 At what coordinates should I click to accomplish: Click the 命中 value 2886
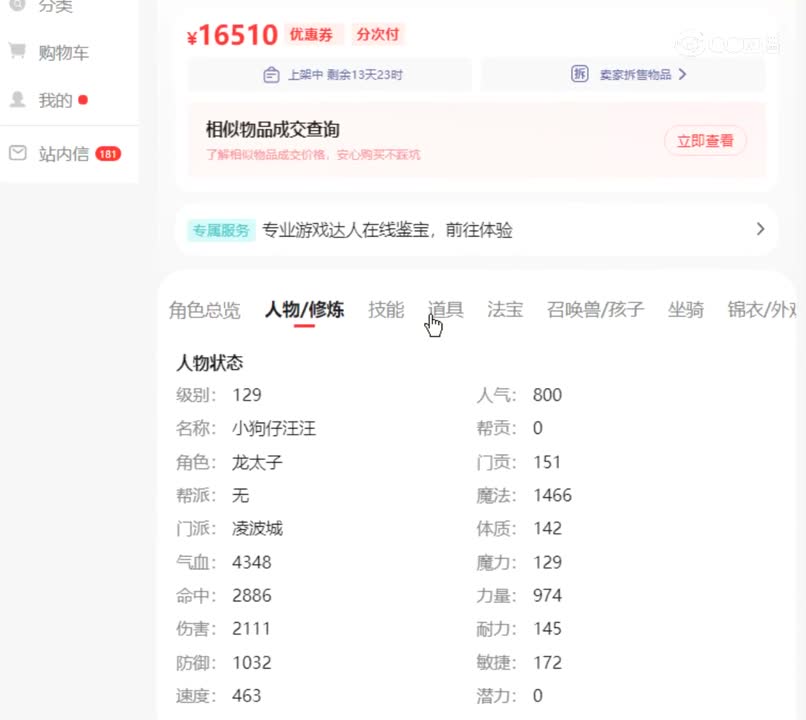[x=251, y=596]
